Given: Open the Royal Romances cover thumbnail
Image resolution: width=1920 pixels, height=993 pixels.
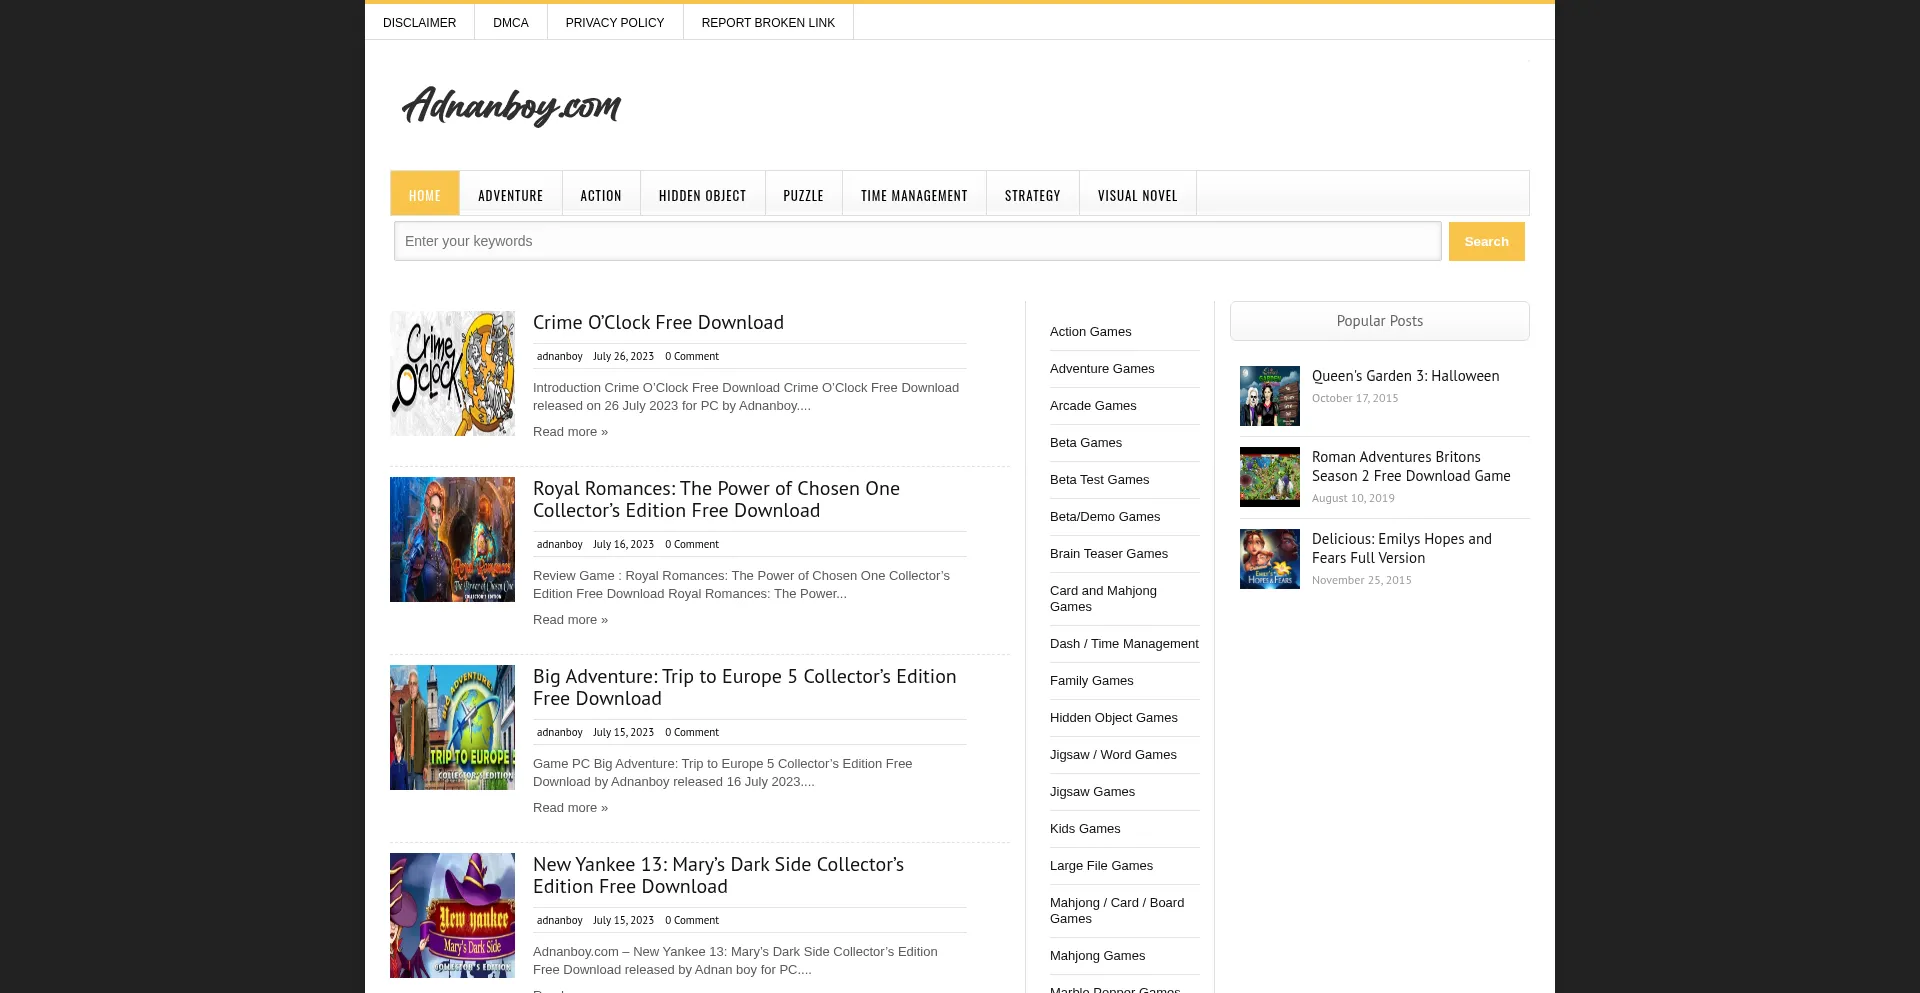Looking at the screenshot, I should pos(452,539).
